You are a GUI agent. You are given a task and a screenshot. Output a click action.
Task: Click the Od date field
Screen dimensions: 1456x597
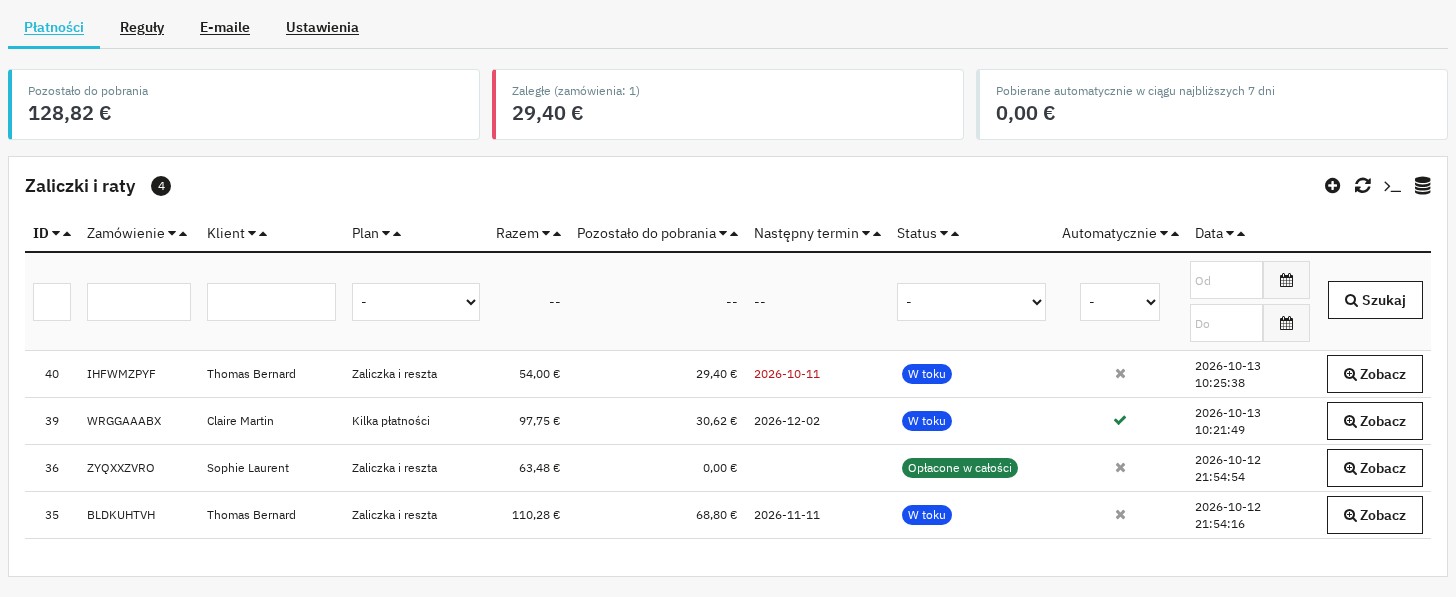(1227, 280)
